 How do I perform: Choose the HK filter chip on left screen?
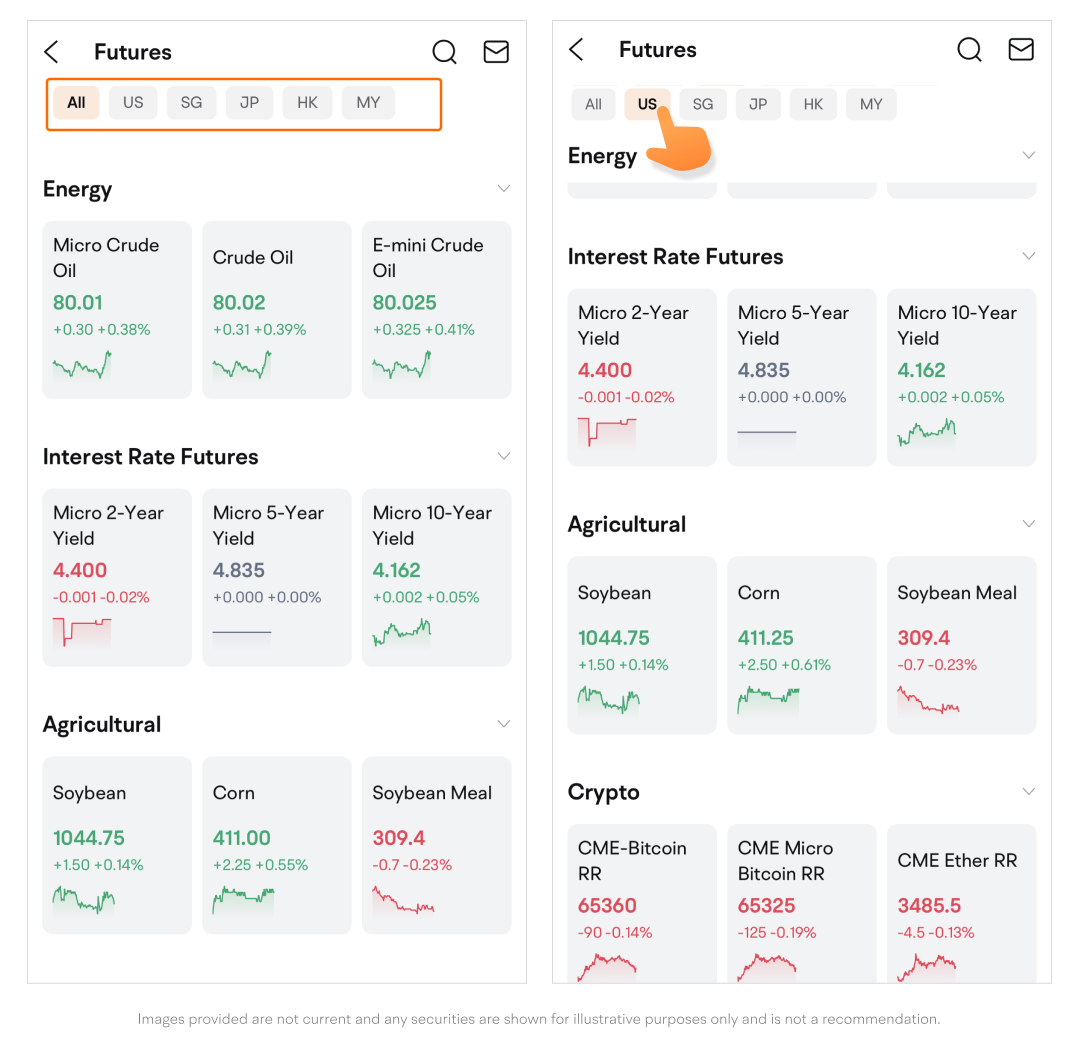(307, 103)
